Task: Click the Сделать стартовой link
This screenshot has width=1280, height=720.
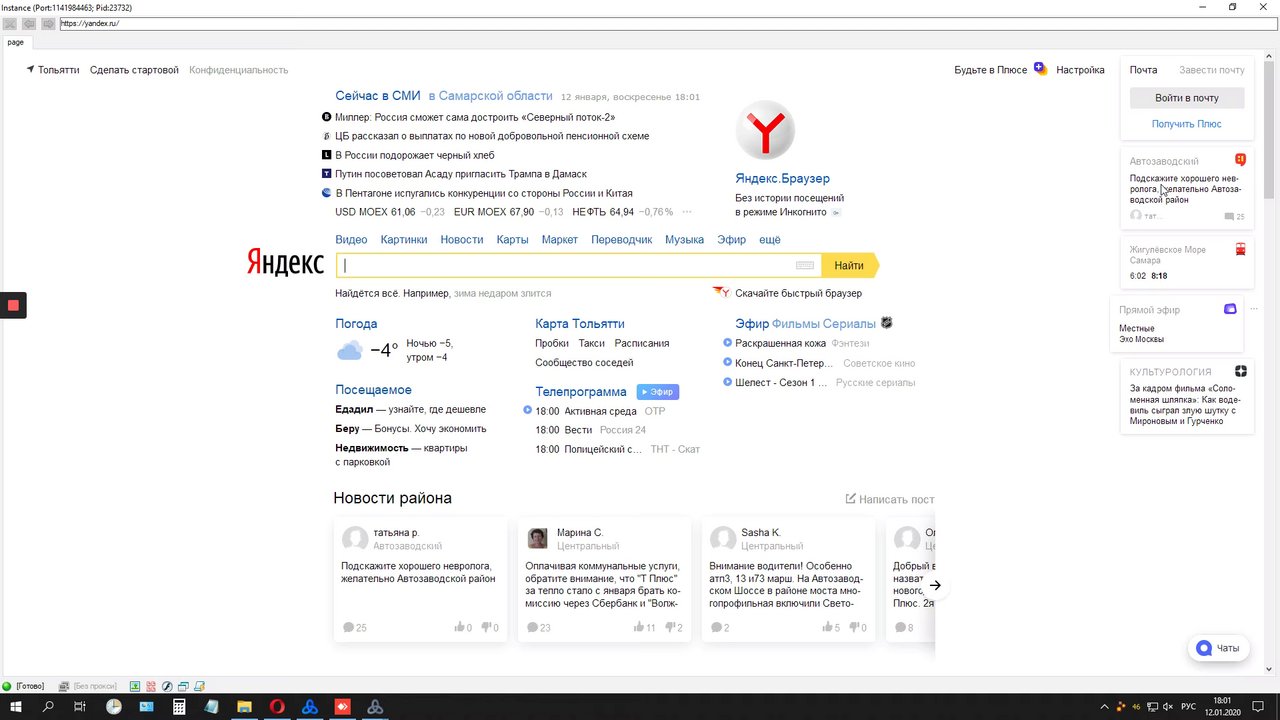Action: [134, 70]
